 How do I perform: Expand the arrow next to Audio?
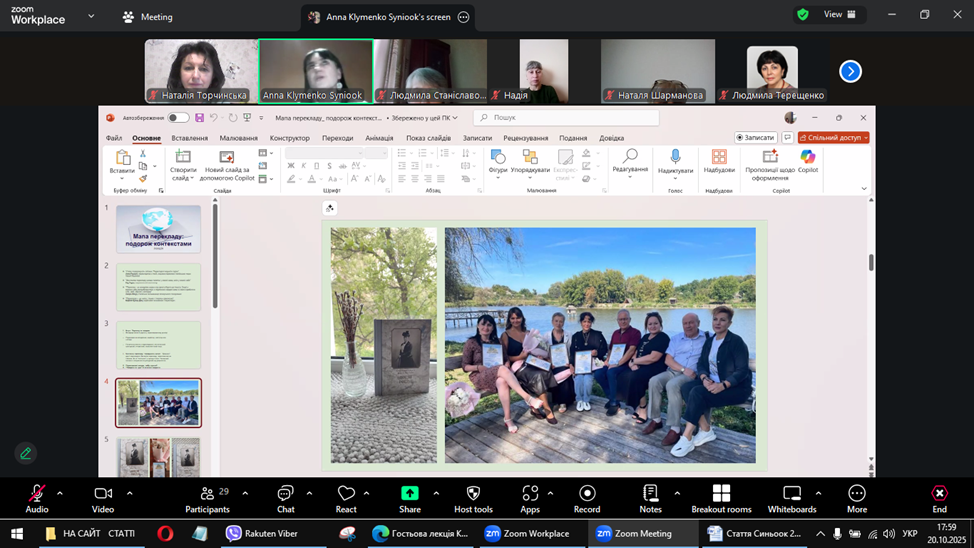(x=60, y=493)
